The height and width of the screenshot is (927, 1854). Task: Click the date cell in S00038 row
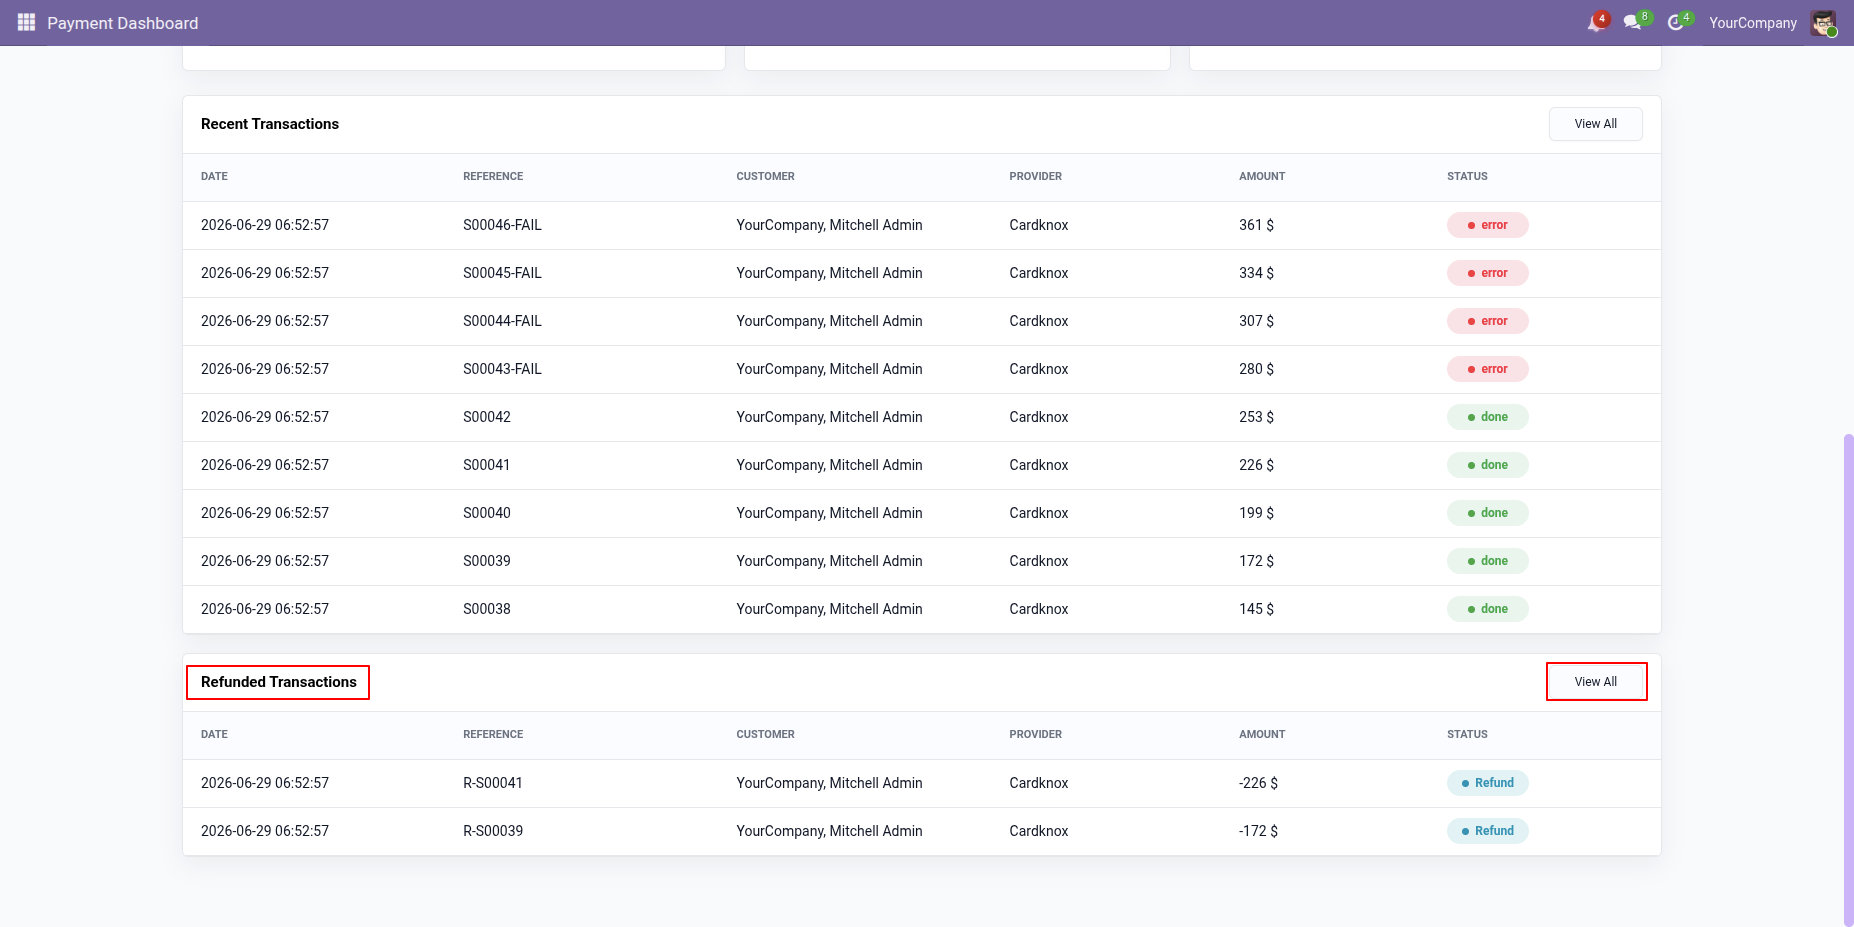click(x=265, y=609)
